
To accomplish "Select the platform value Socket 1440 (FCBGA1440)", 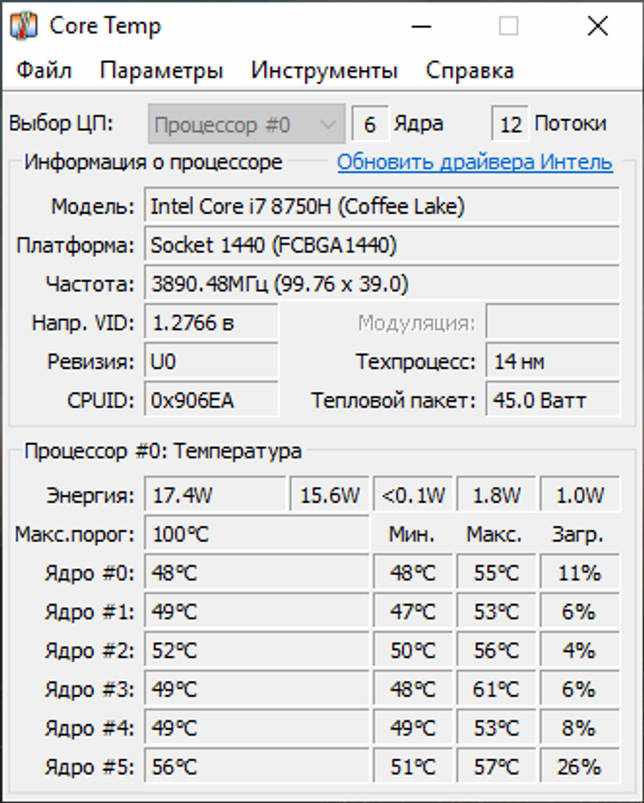I will click(382, 245).
